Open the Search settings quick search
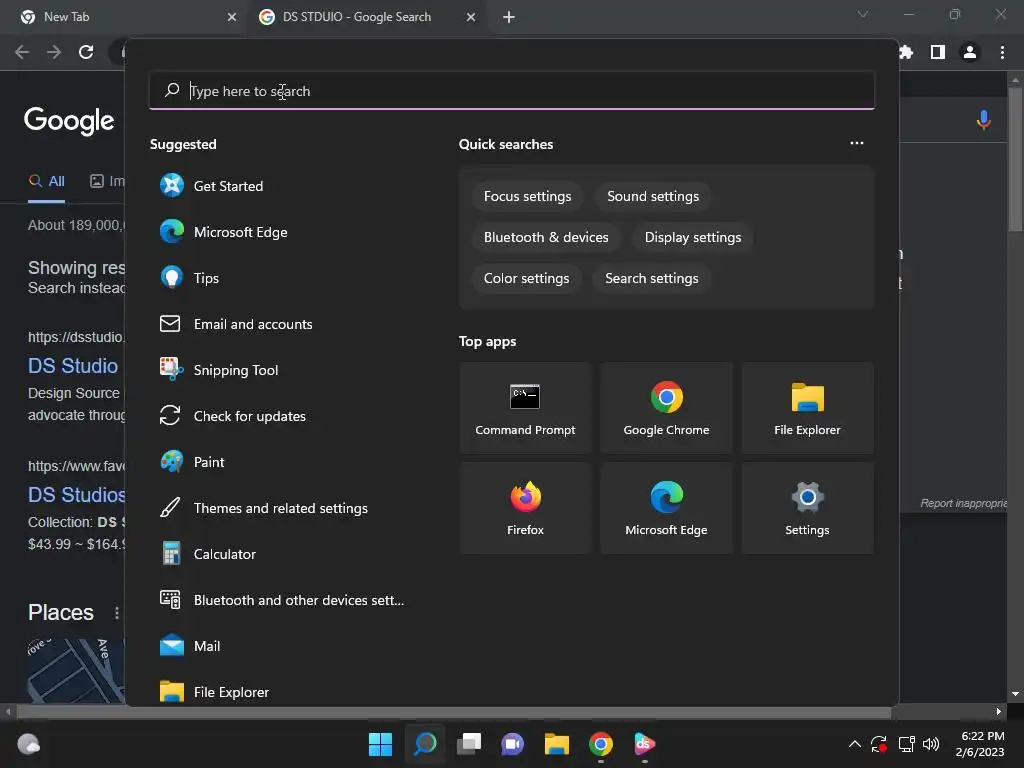Viewport: 1024px width, 768px height. [x=652, y=278]
